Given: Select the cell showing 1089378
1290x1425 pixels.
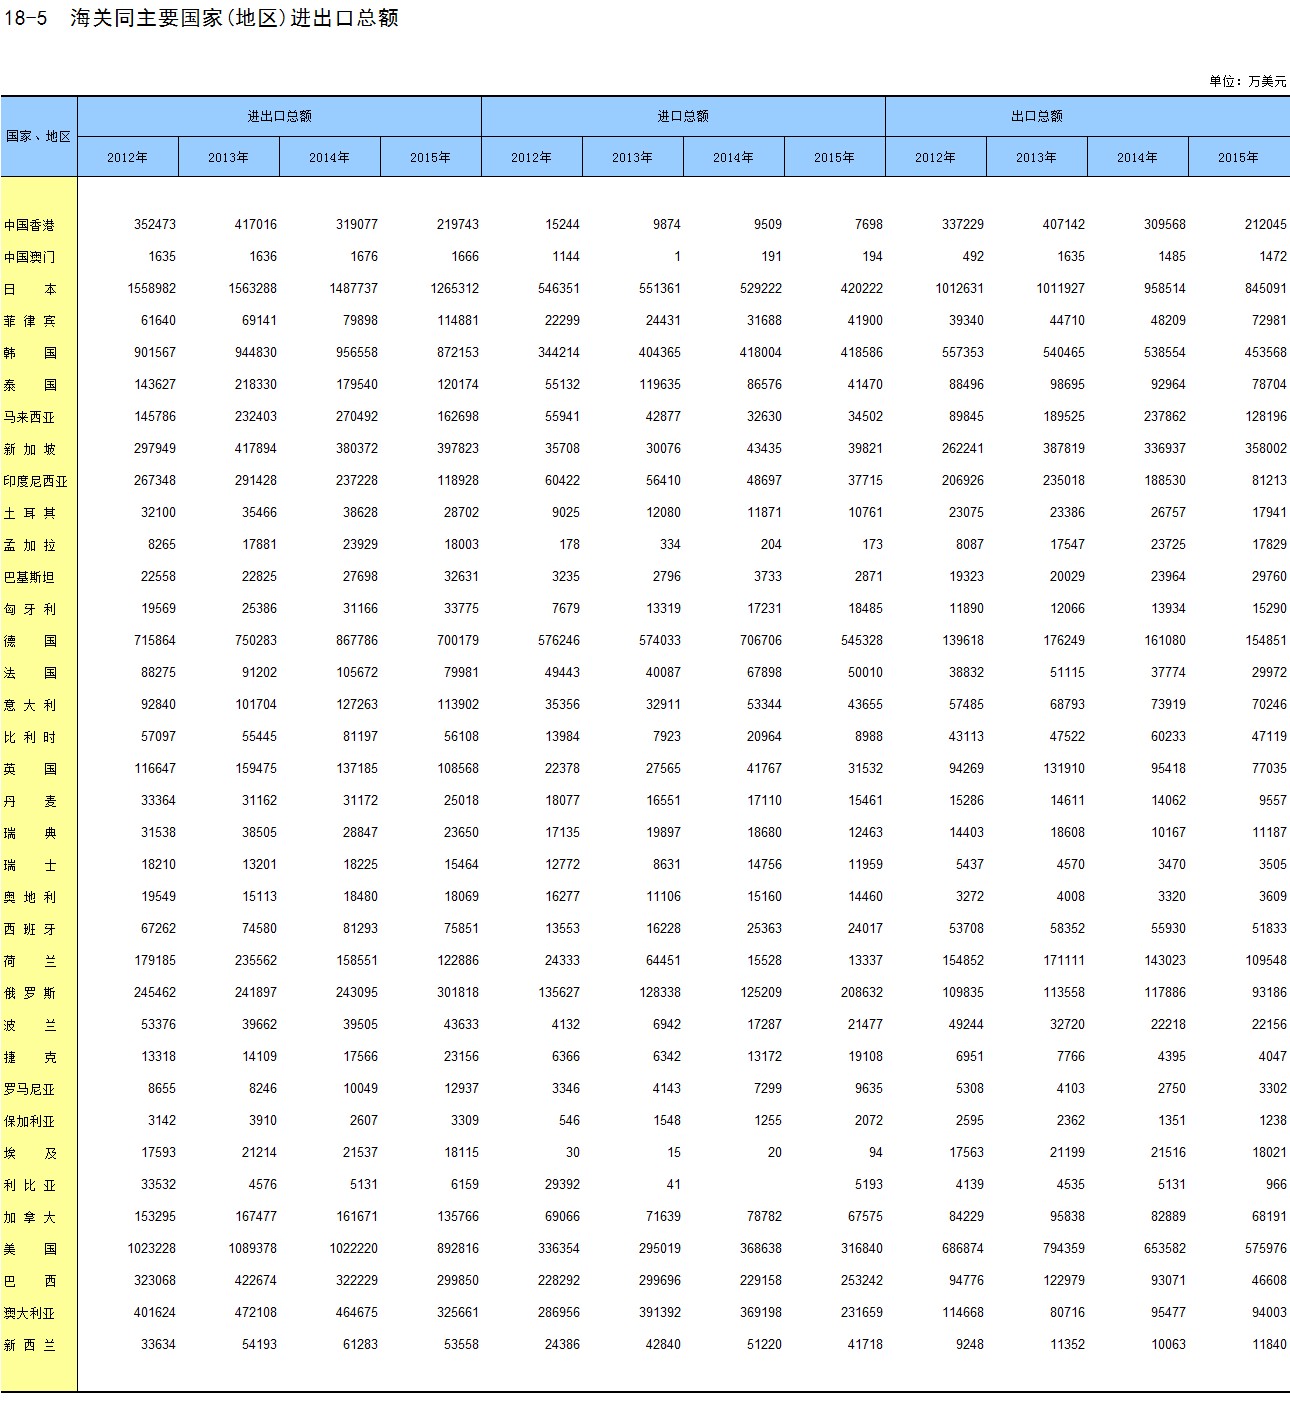Looking at the screenshot, I should pyautogui.click(x=253, y=1249).
